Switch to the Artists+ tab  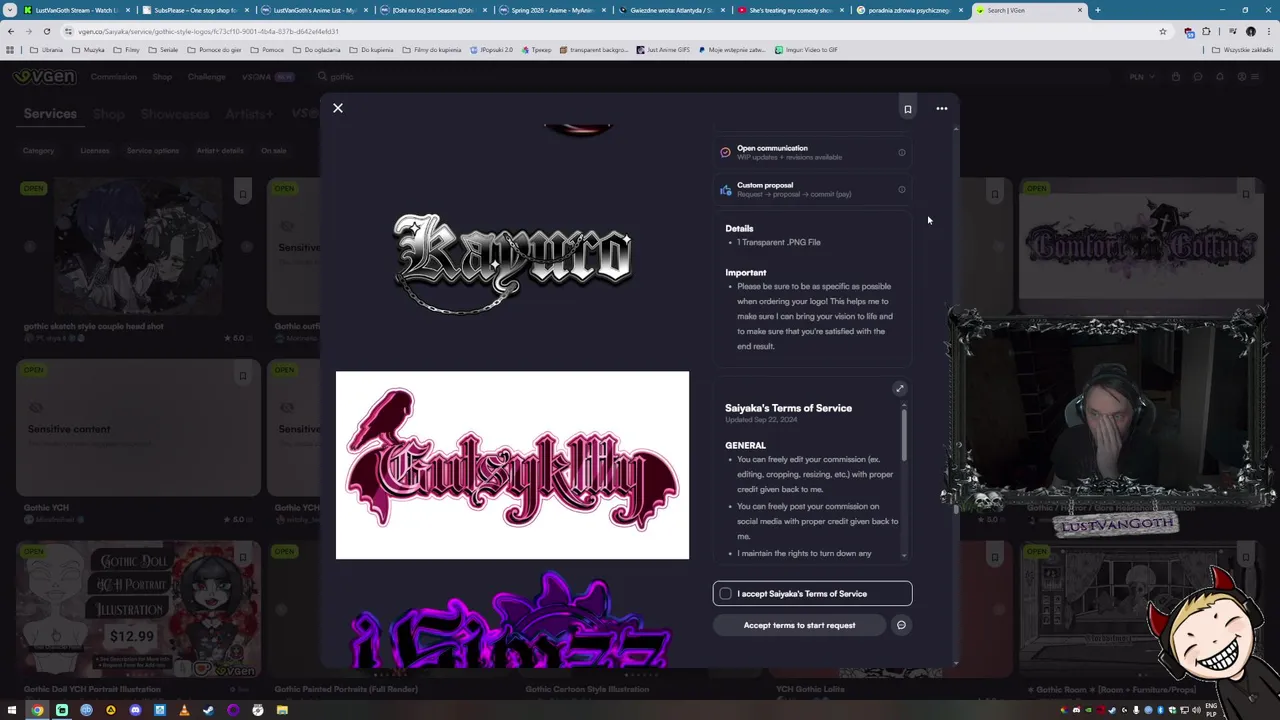point(249,114)
